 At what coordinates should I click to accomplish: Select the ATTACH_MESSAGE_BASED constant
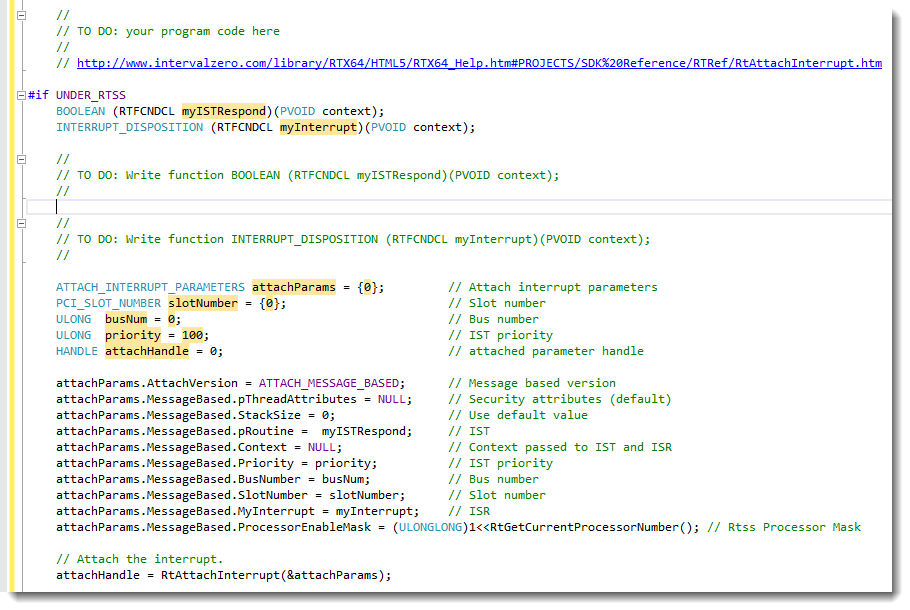coord(329,383)
